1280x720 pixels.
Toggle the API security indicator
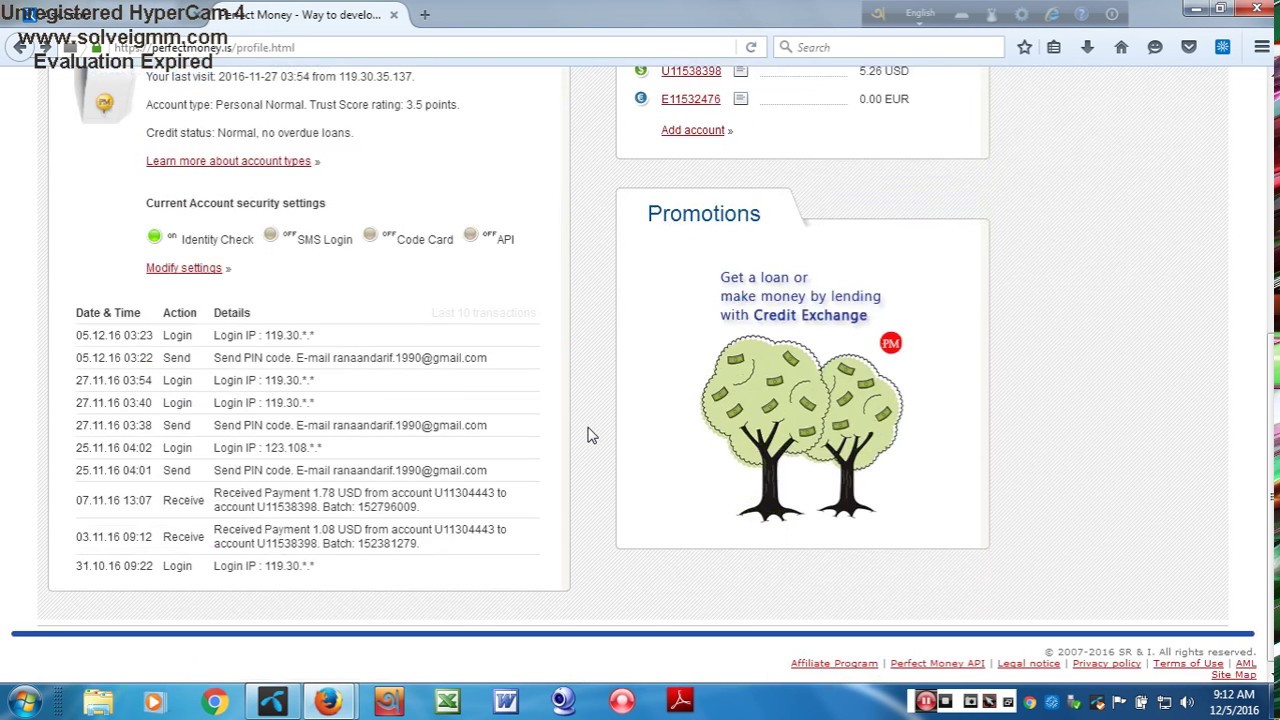tap(470, 235)
